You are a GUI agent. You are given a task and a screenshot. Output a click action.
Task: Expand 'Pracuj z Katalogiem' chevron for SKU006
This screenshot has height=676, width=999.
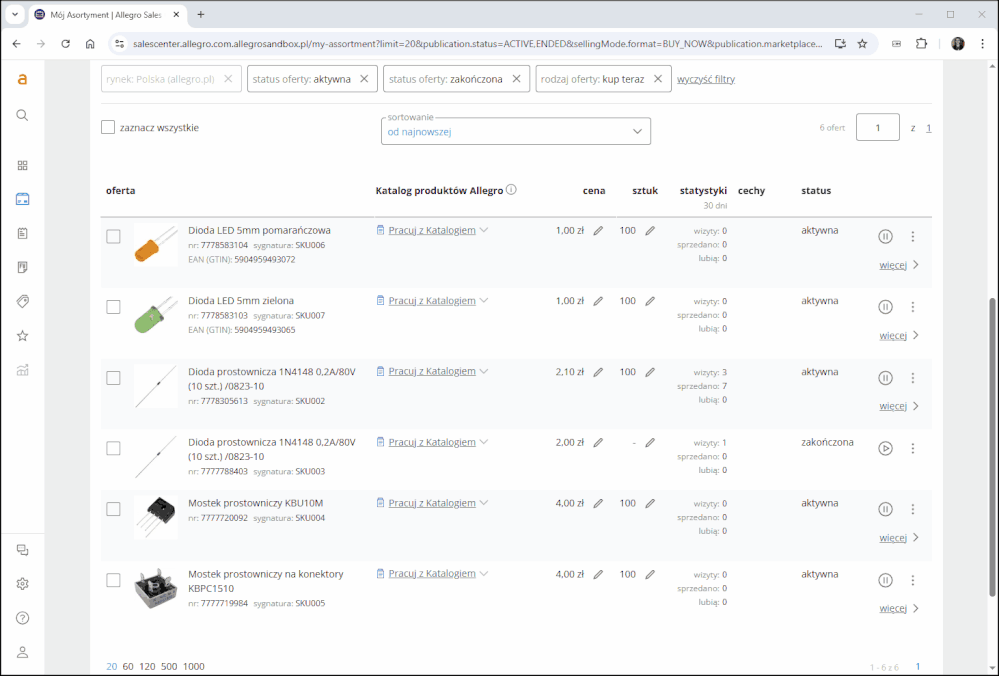484,230
